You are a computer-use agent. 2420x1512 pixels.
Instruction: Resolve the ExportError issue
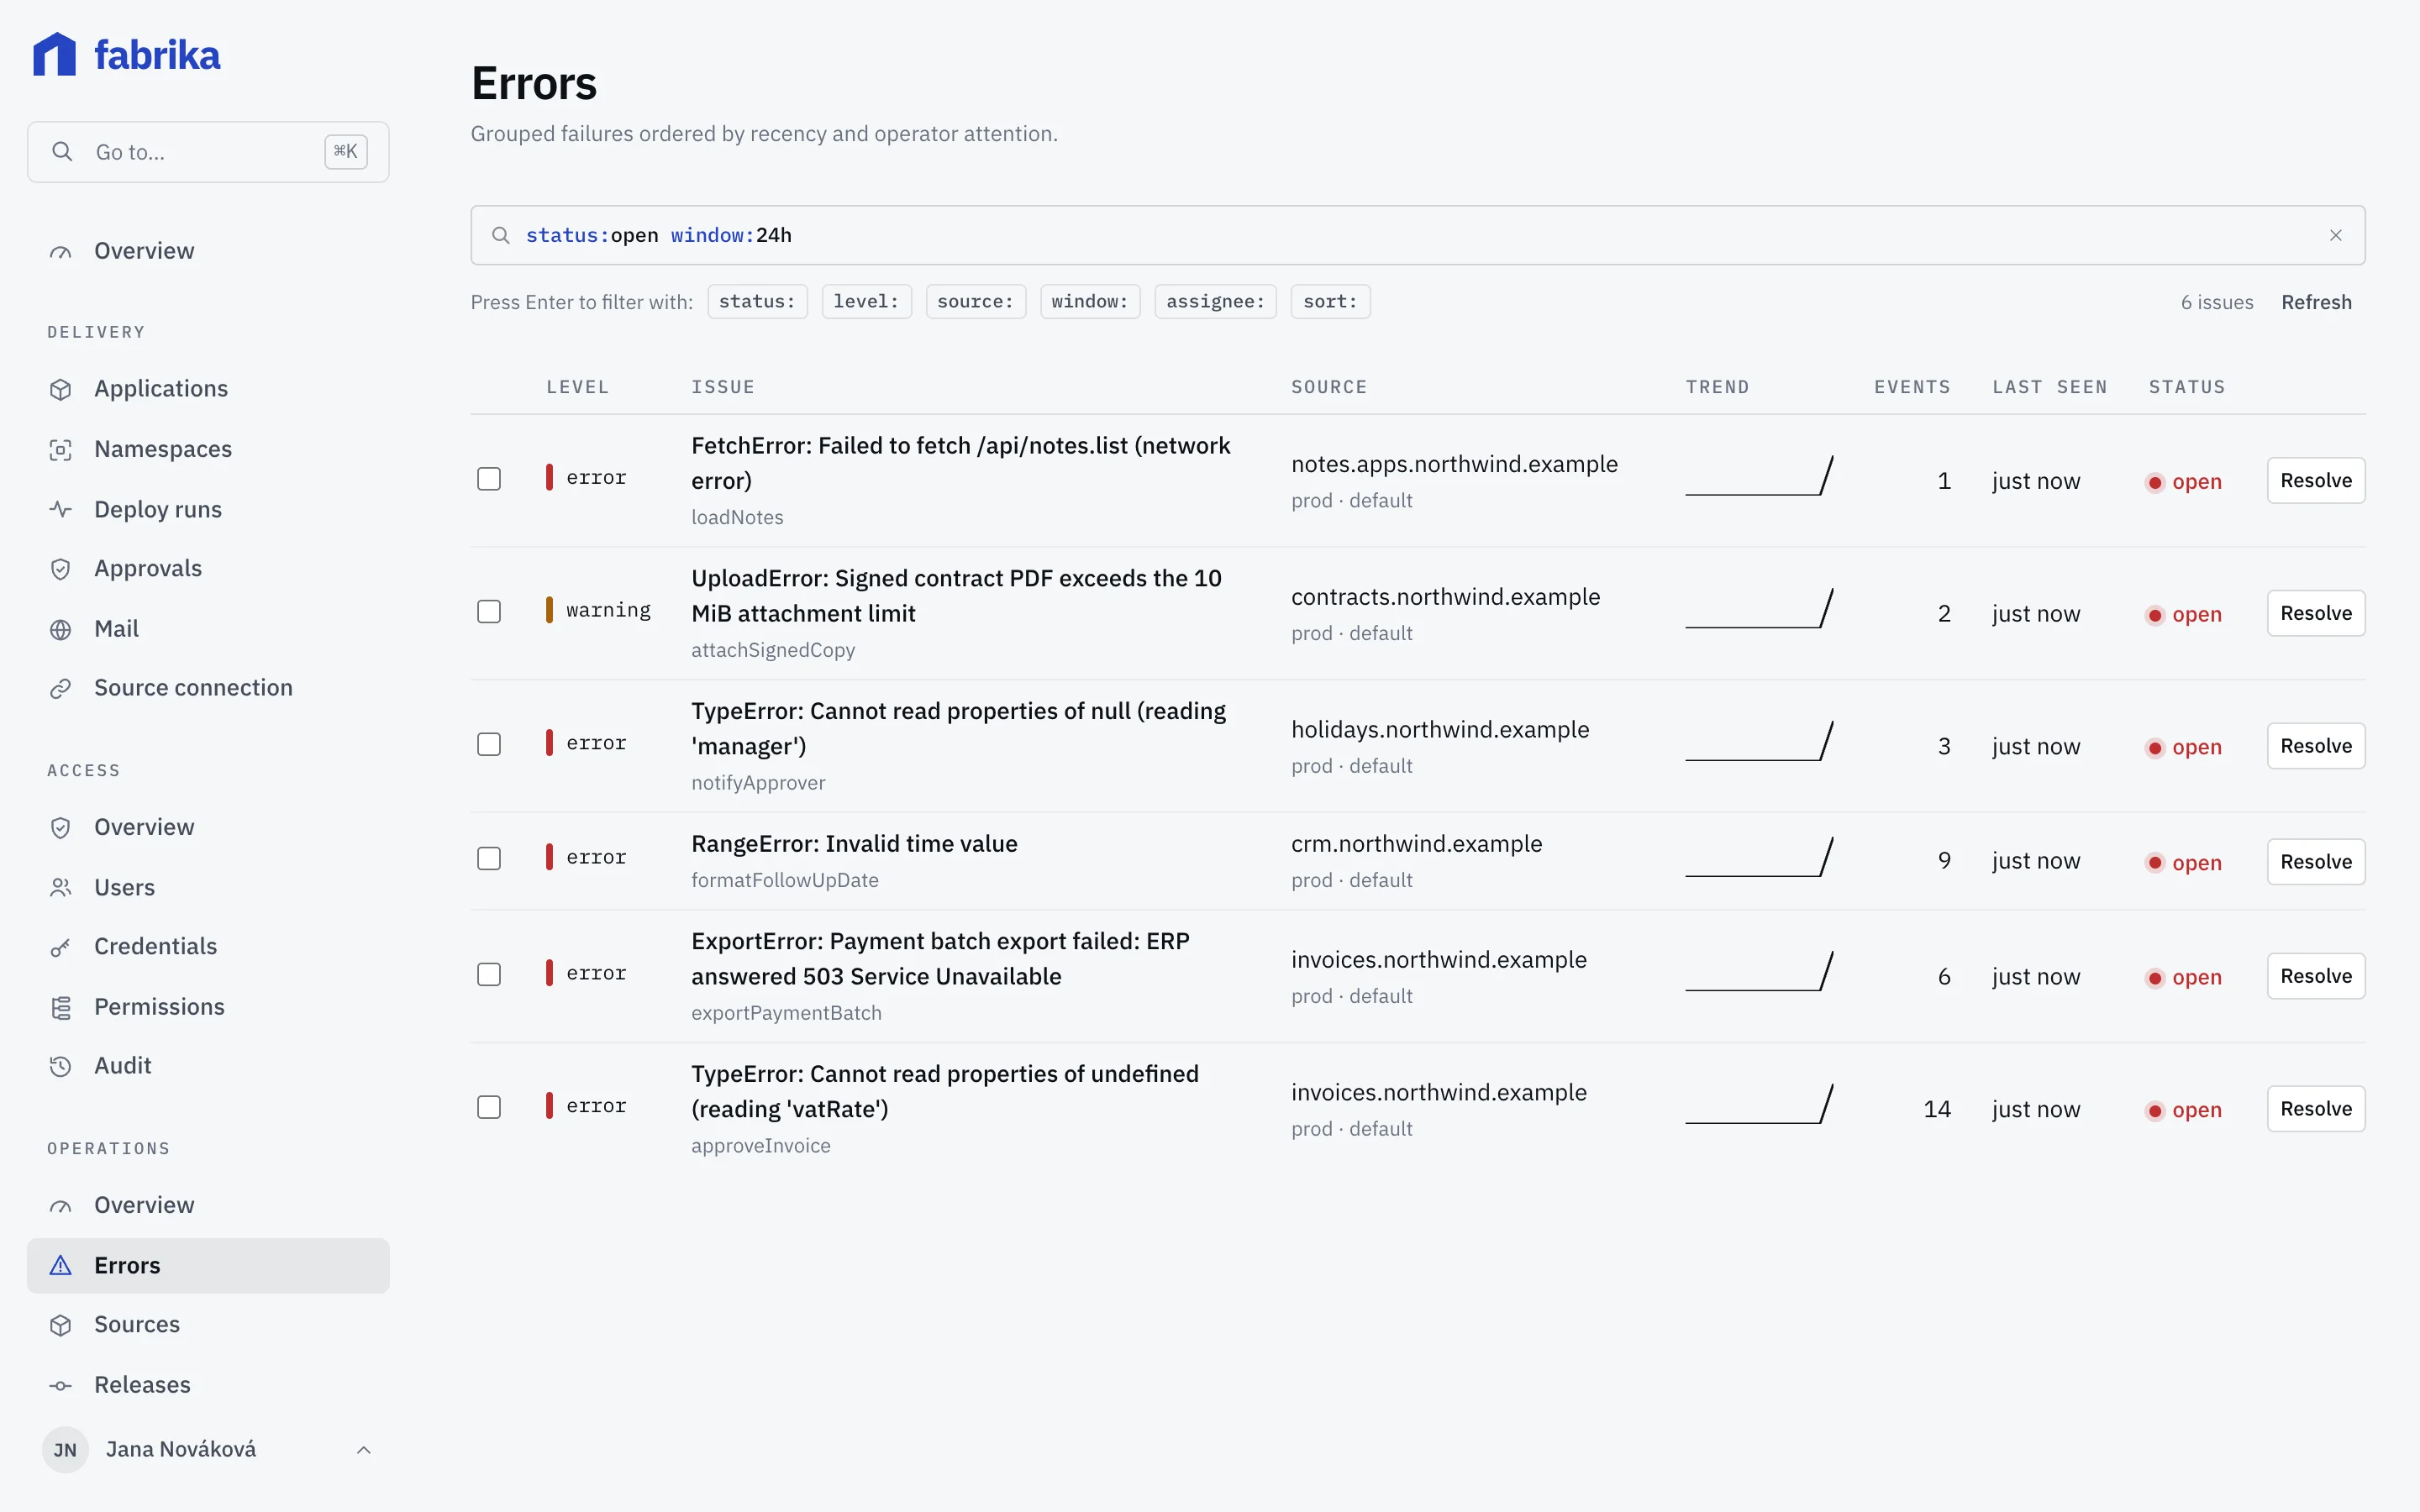[x=2315, y=976]
